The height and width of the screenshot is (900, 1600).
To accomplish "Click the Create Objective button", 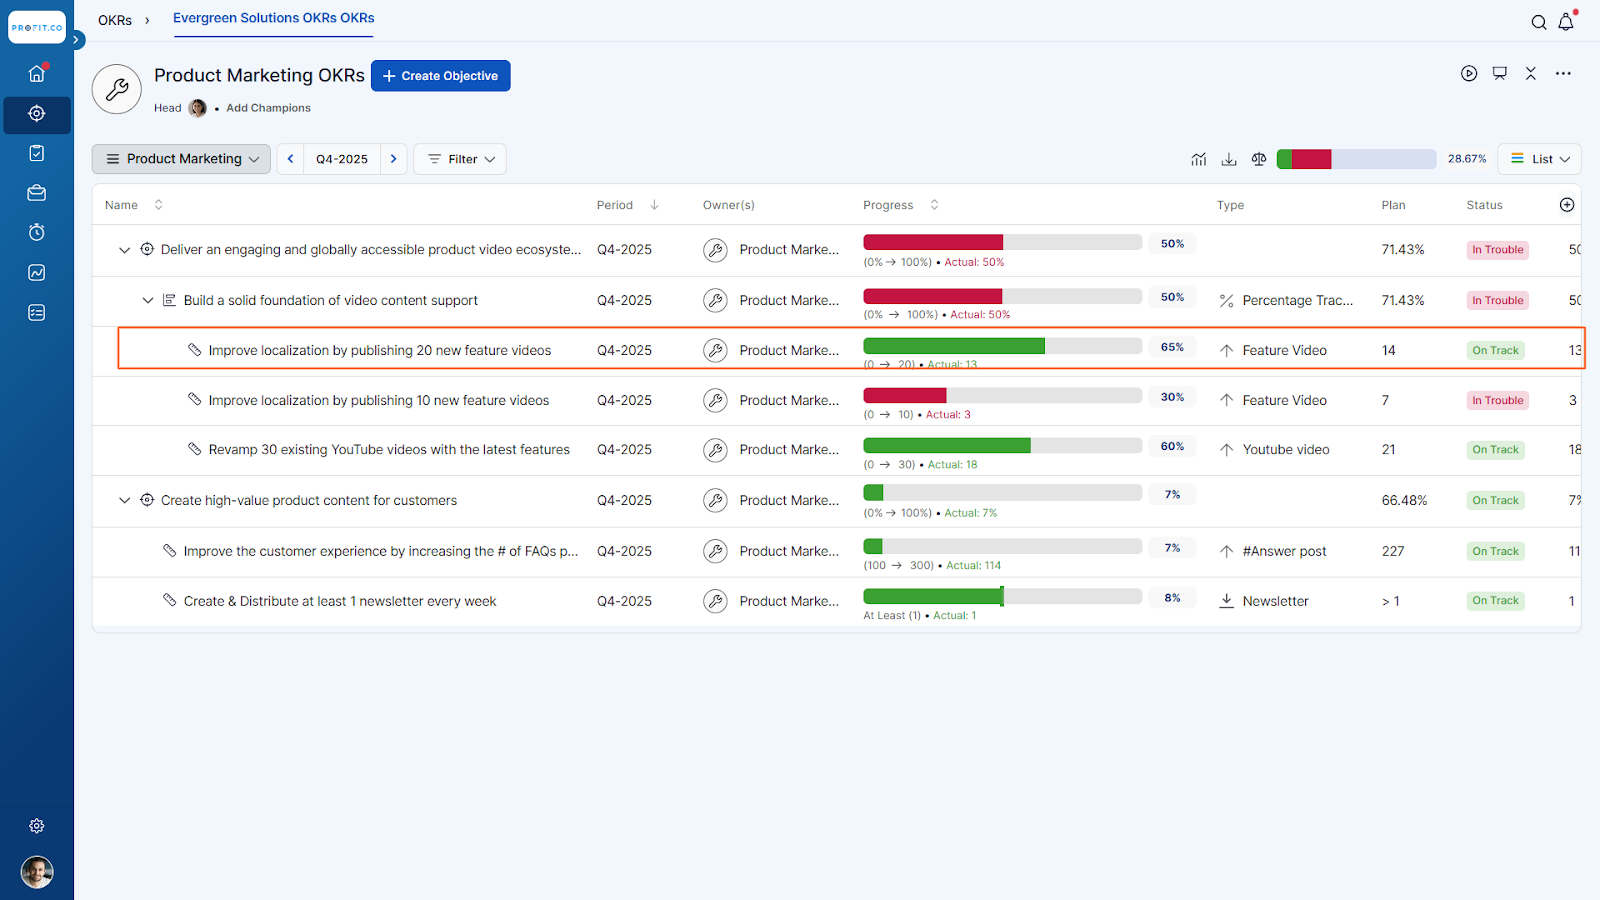I will point(441,76).
